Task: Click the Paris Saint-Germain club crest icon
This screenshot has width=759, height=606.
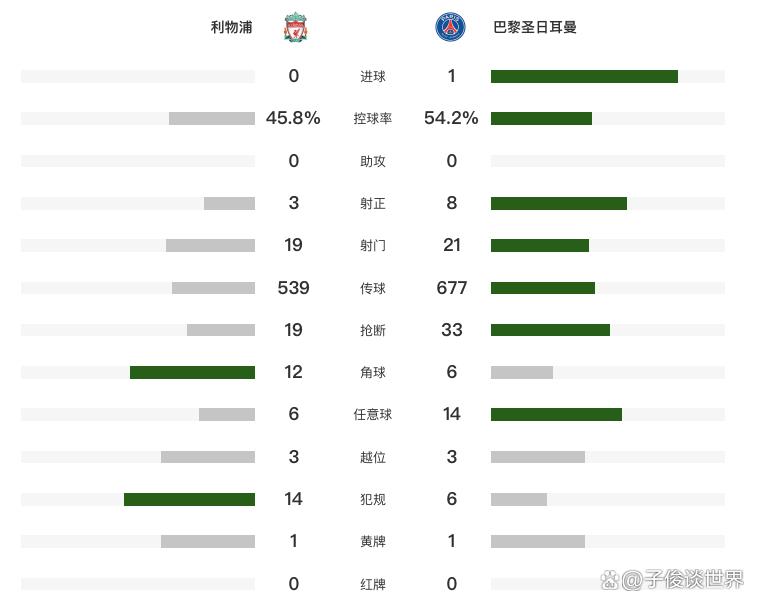Action: tap(450, 27)
